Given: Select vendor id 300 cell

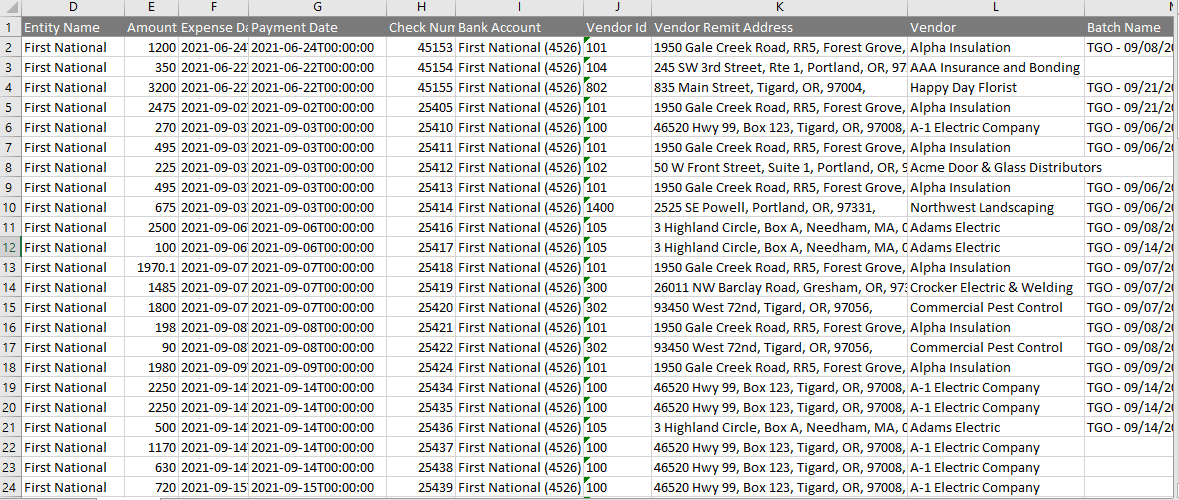Looking at the screenshot, I should [x=618, y=287].
